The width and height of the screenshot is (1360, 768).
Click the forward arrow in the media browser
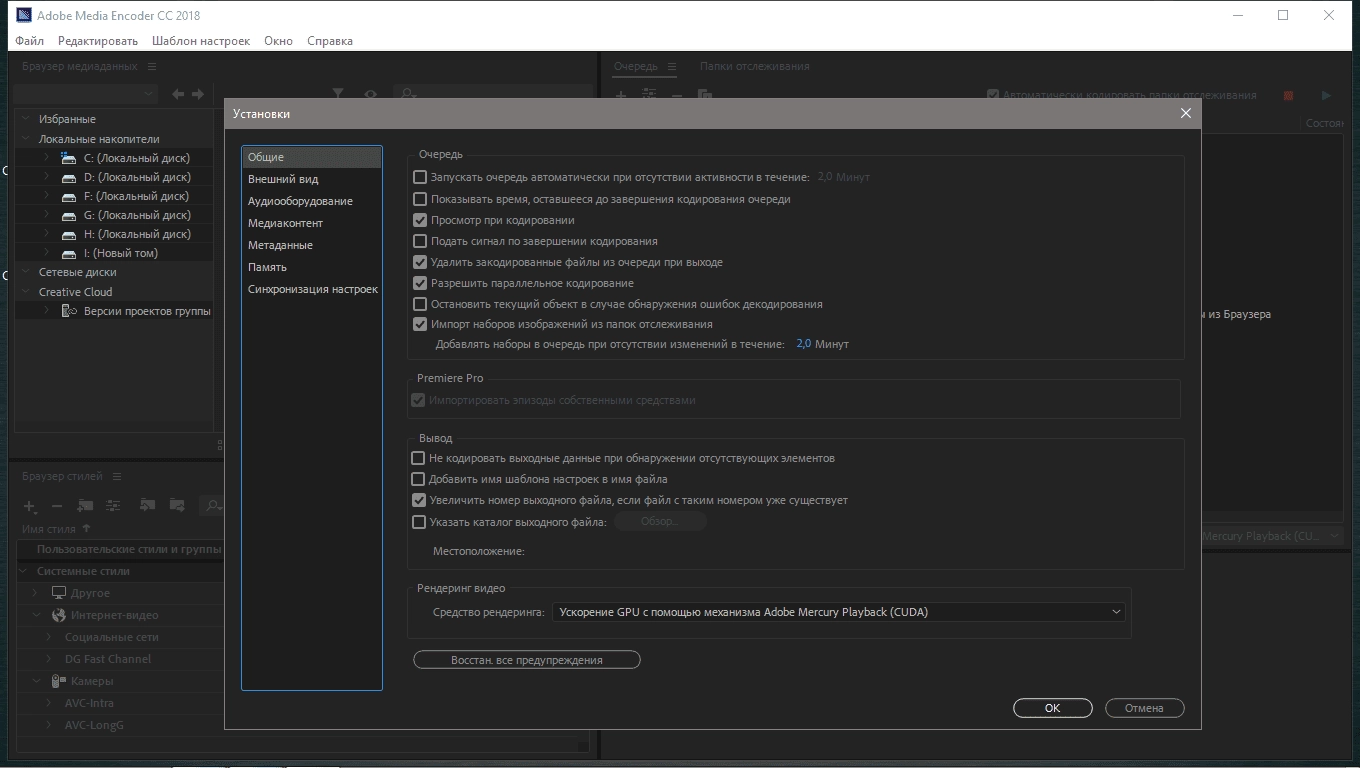coord(198,94)
